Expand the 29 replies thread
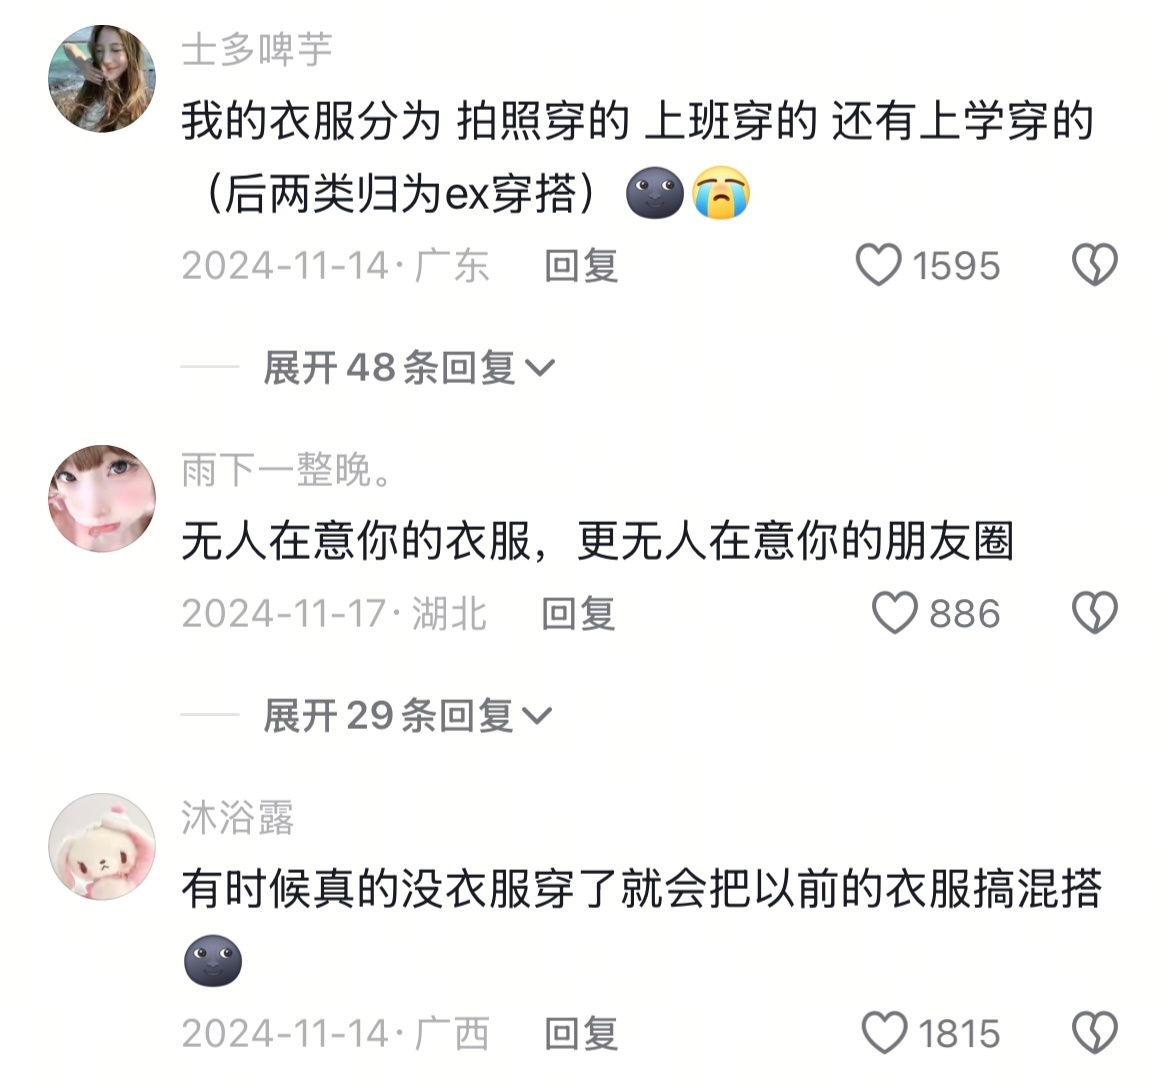This screenshot has width=1170, height=1088. coord(407,716)
